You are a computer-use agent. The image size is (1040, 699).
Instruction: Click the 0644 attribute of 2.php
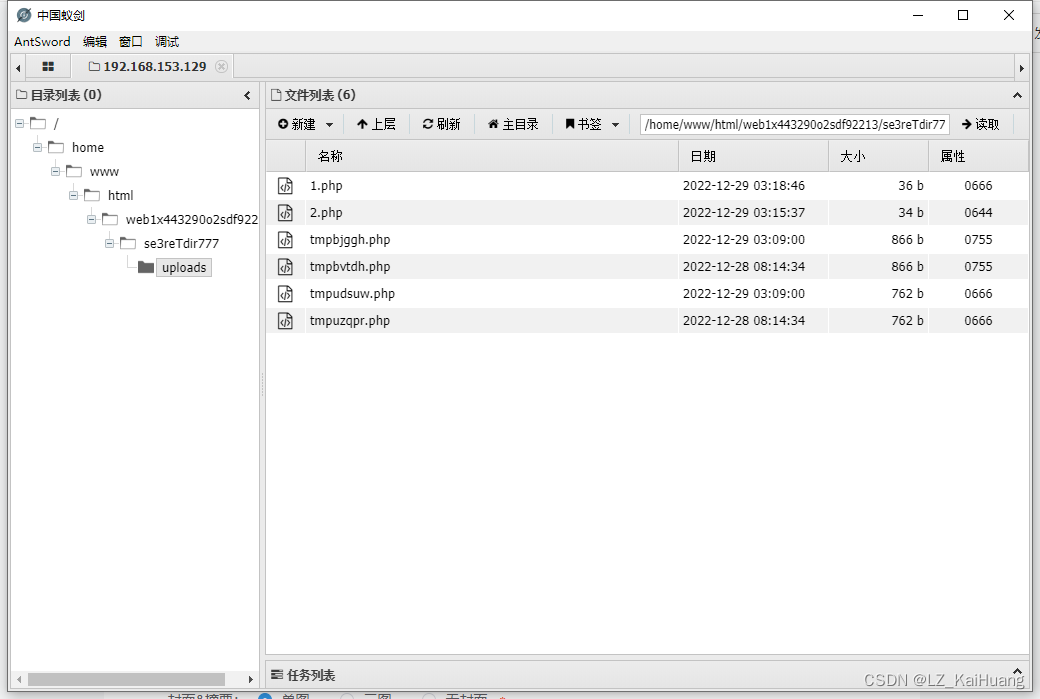(x=978, y=213)
